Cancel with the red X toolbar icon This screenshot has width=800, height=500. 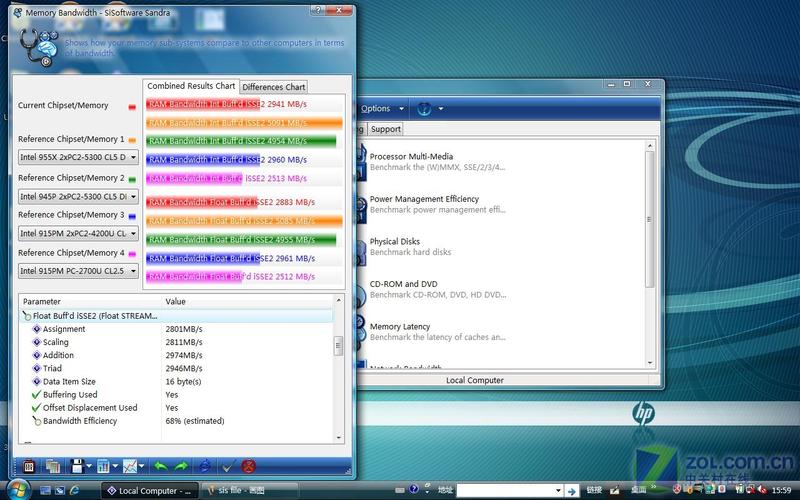coord(248,466)
